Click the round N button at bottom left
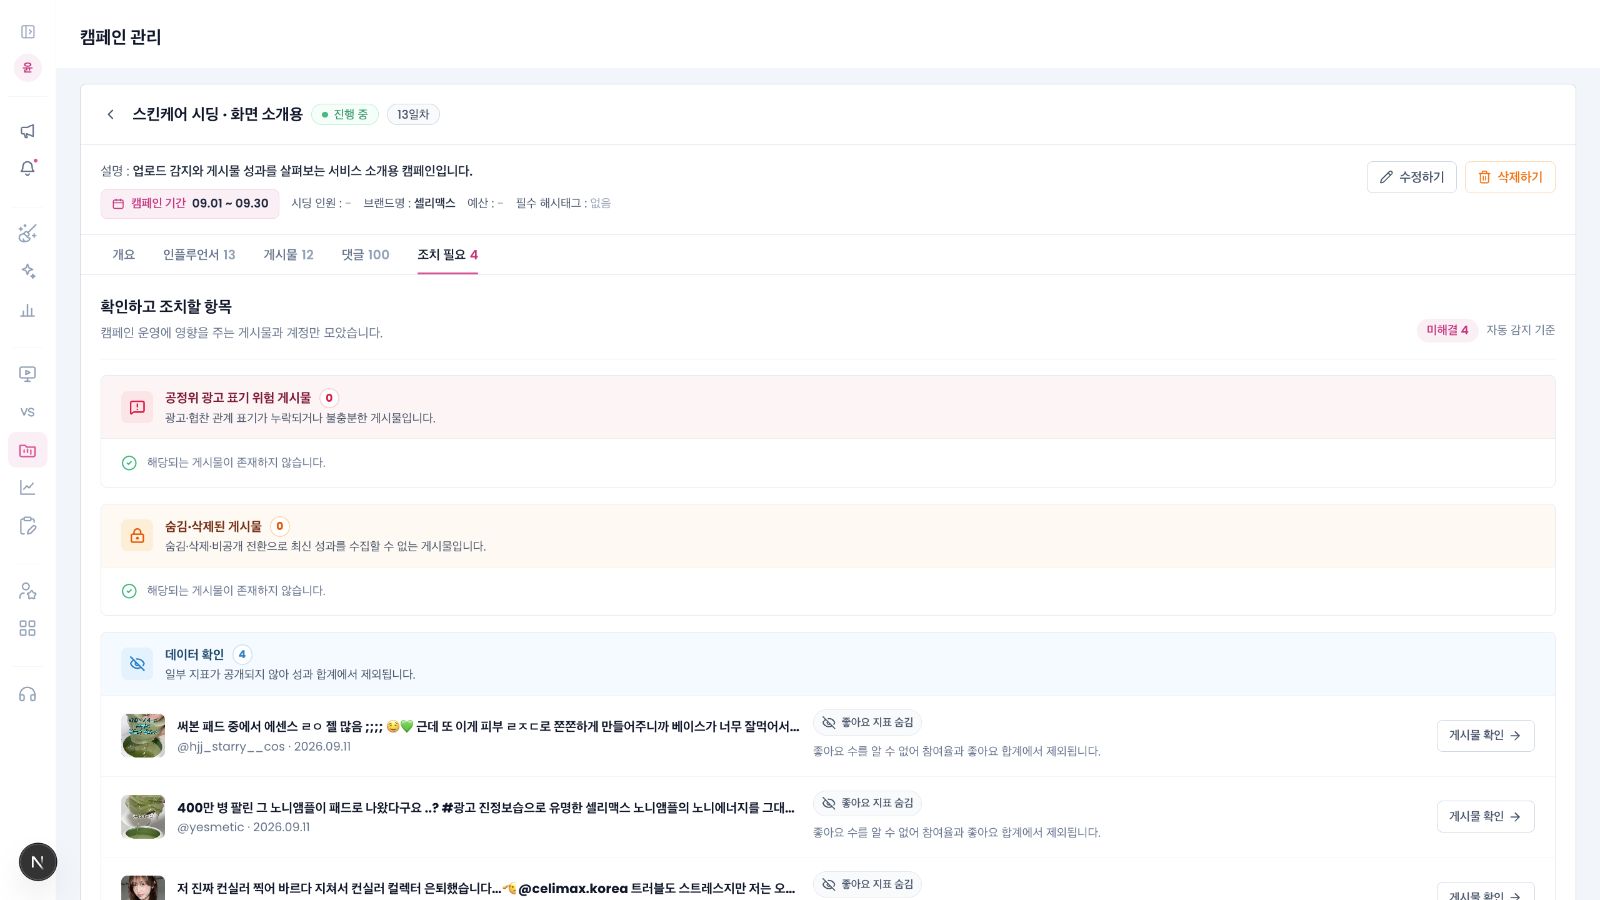This screenshot has width=1600, height=900. [38, 862]
